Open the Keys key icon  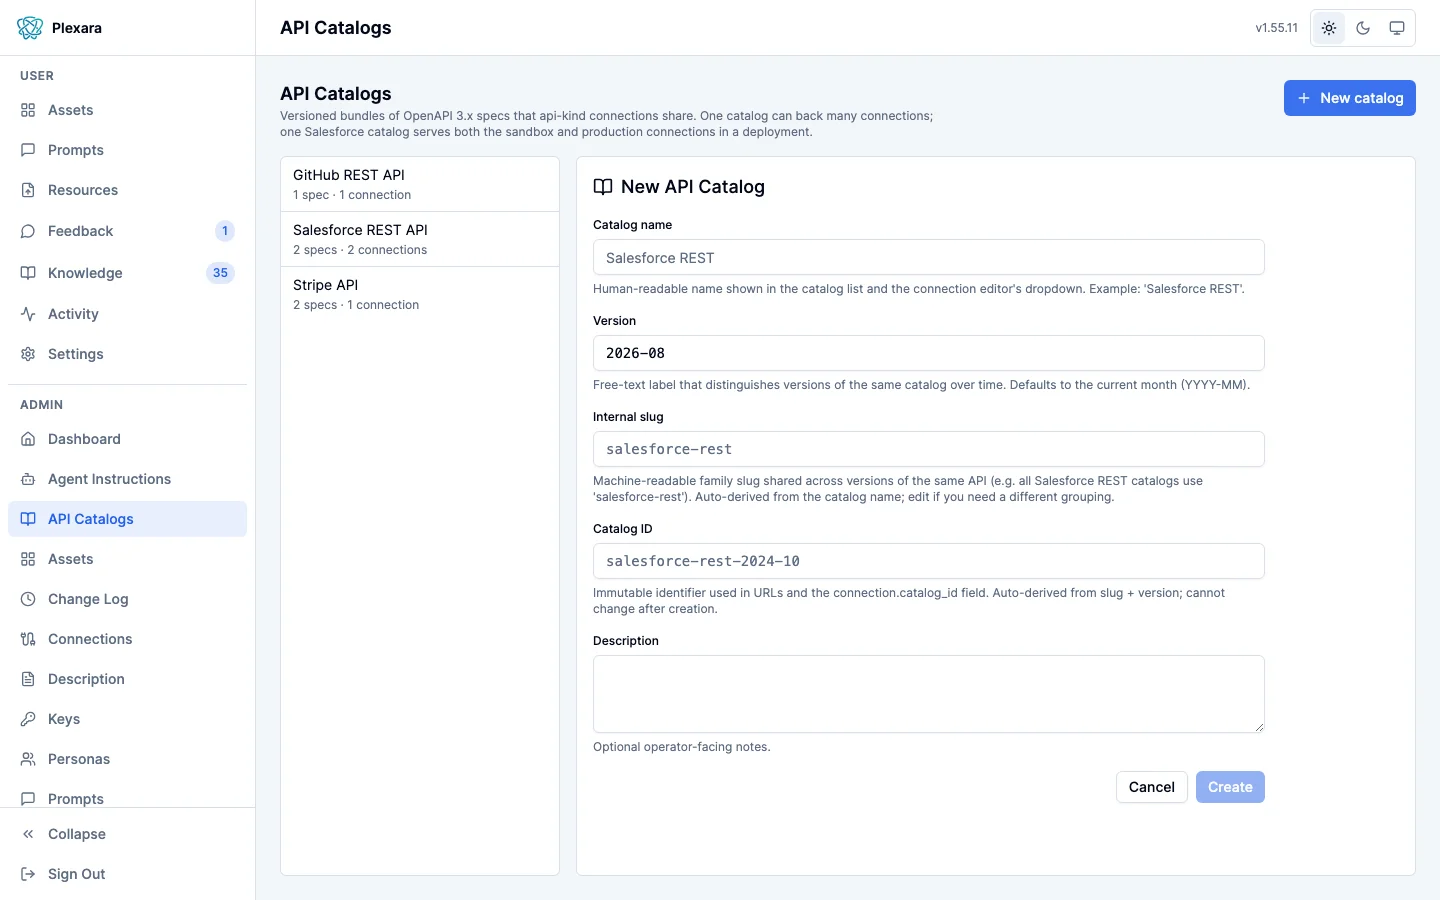point(28,719)
